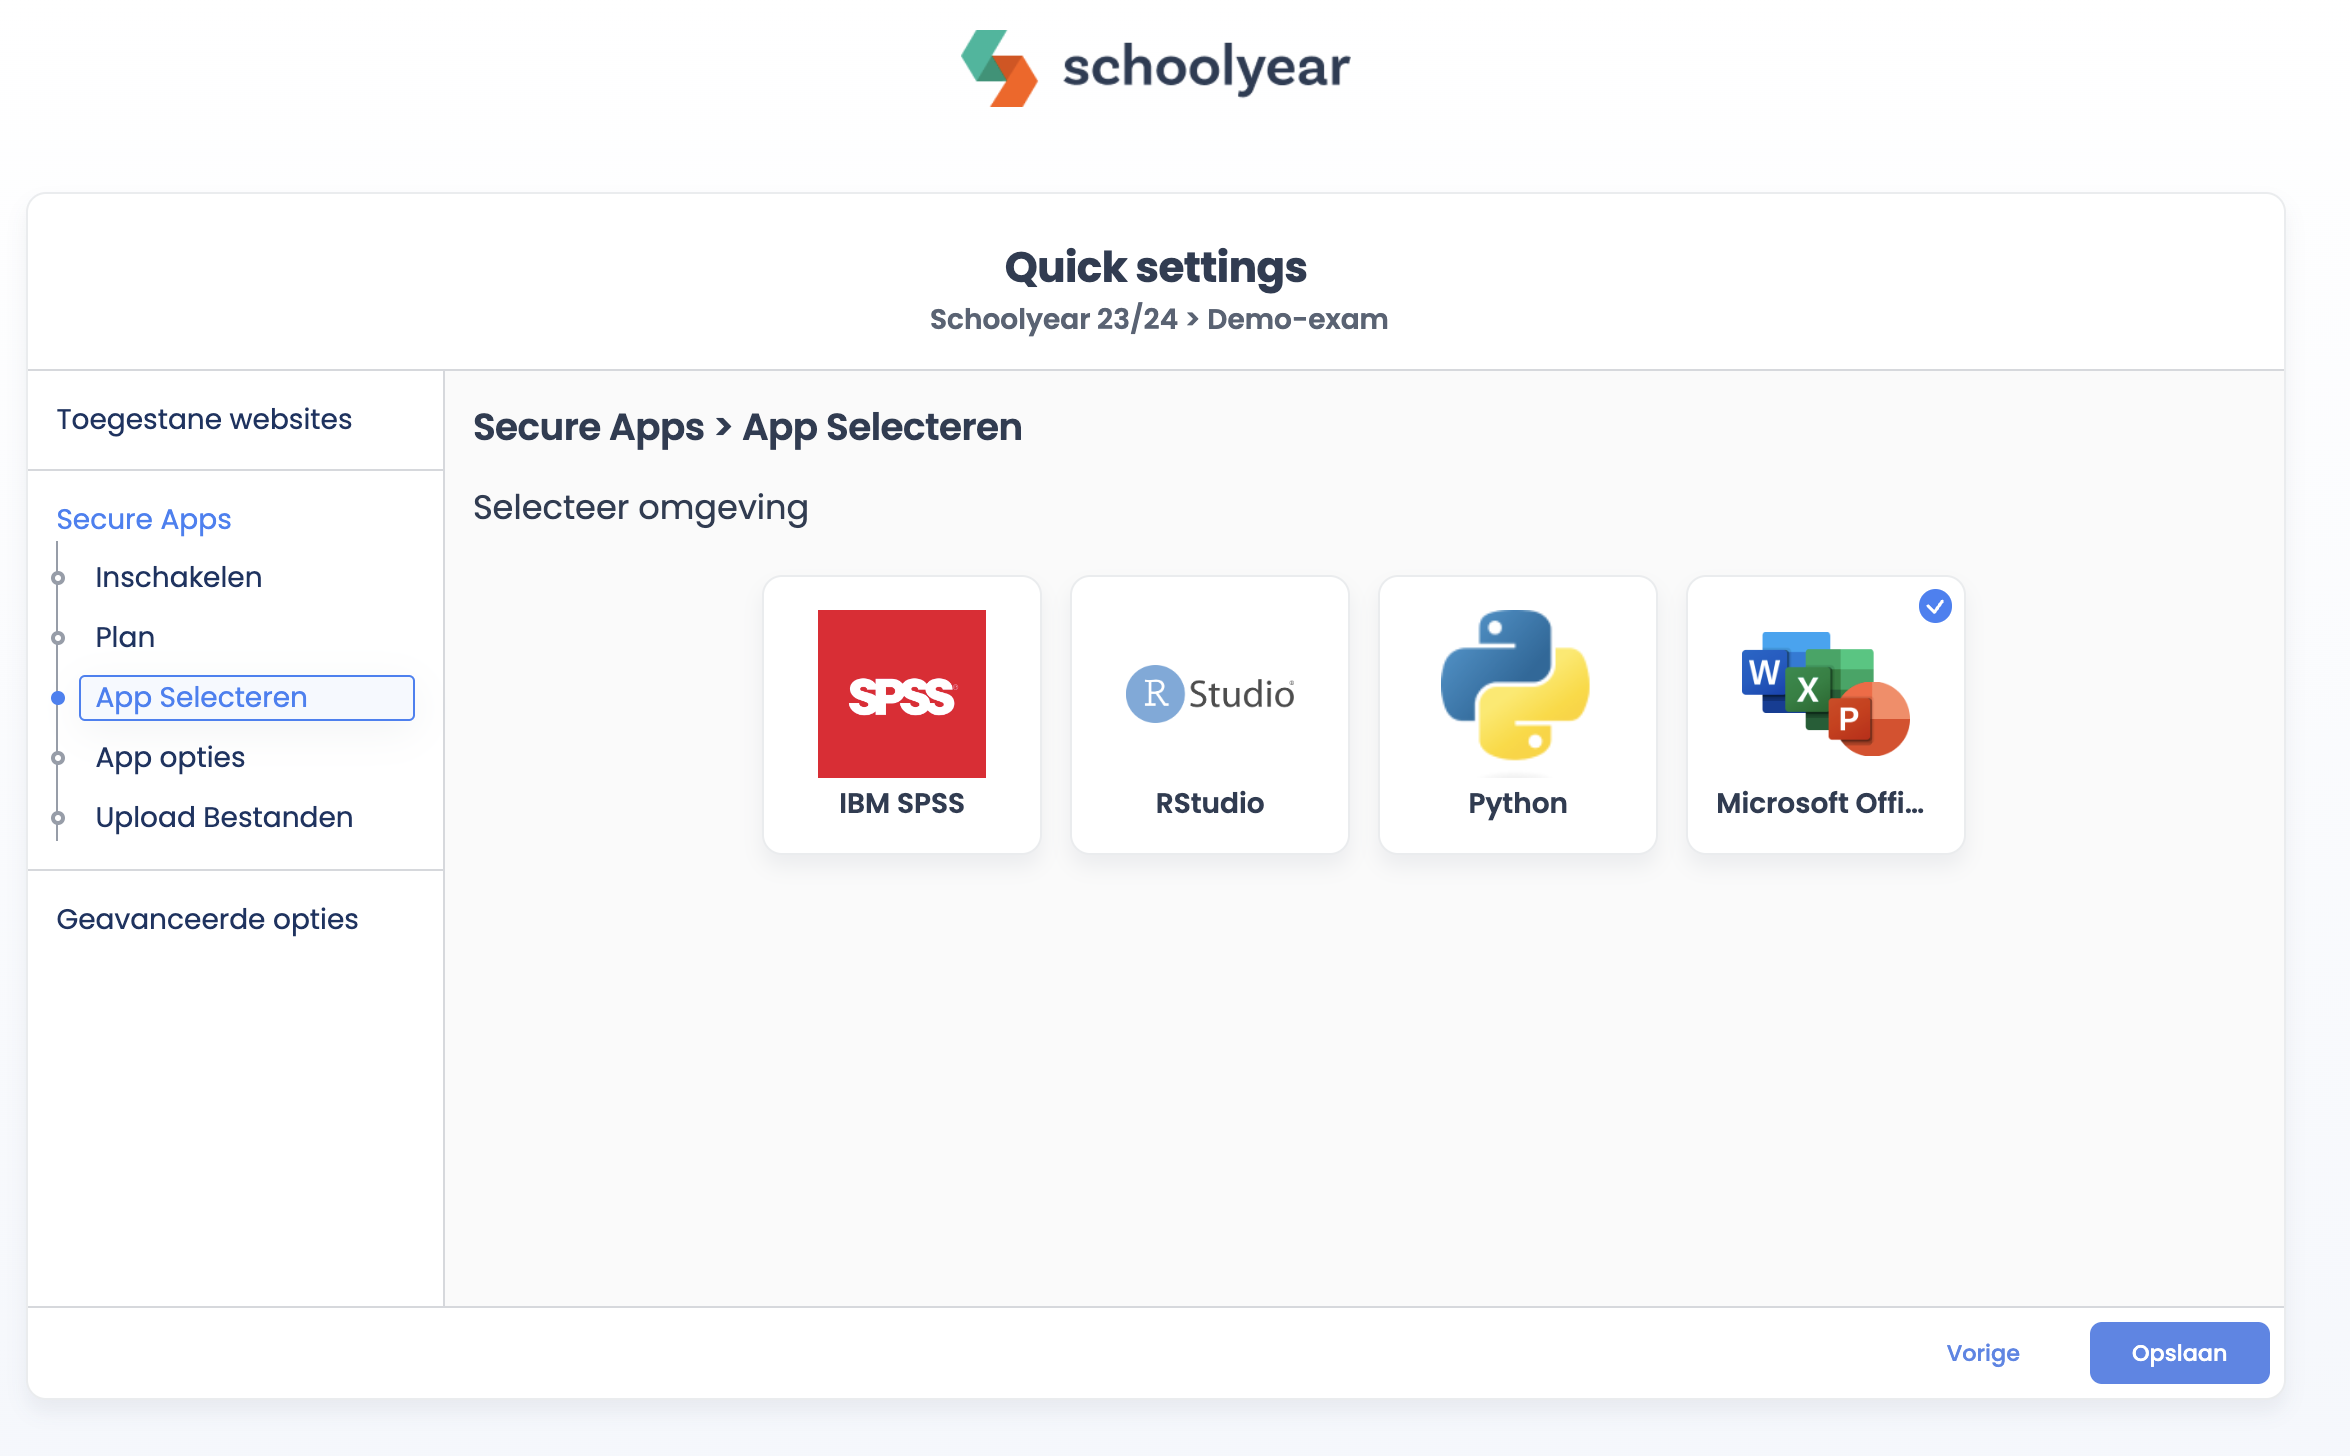Click the Python card label
The height and width of the screenshot is (1456, 2350).
pyautogui.click(x=1517, y=803)
